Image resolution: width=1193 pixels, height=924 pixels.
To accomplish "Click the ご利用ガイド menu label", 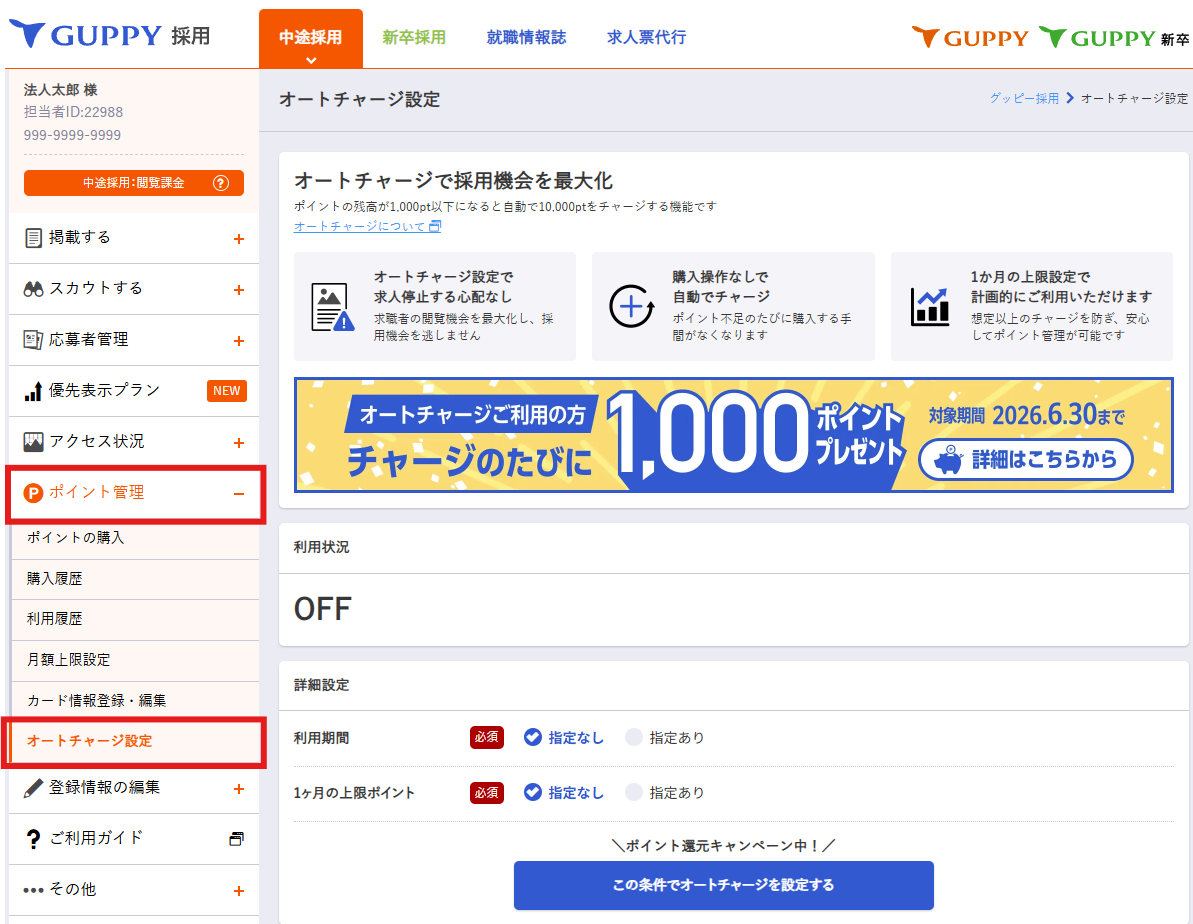I will 97,838.
